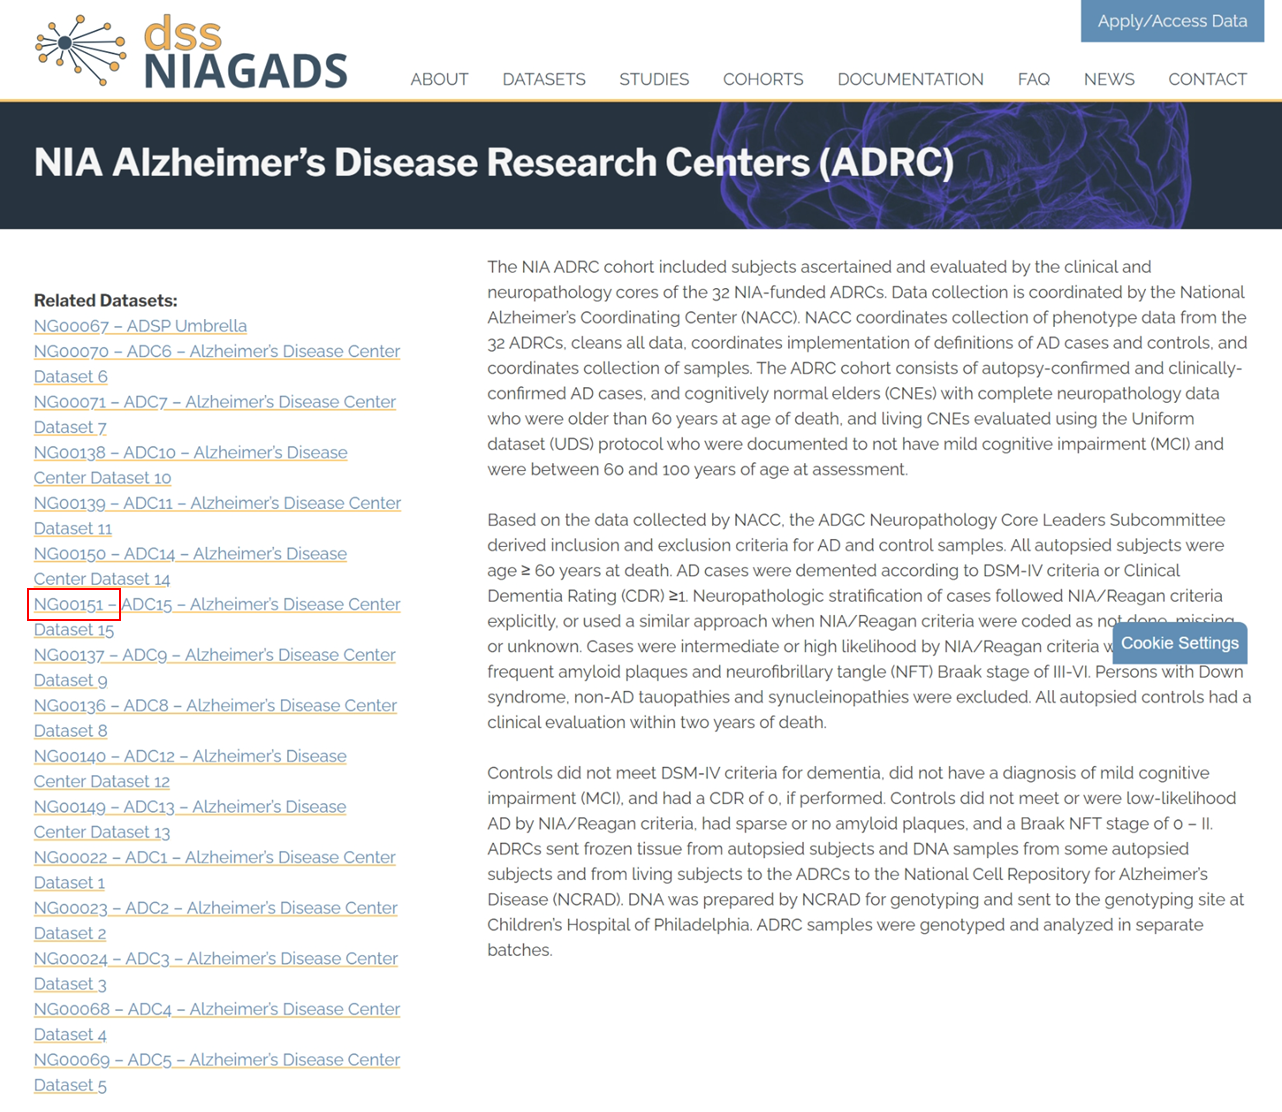Open the NG00137 ADC9 dataset link
This screenshot has width=1282, height=1112.
point(214,655)
